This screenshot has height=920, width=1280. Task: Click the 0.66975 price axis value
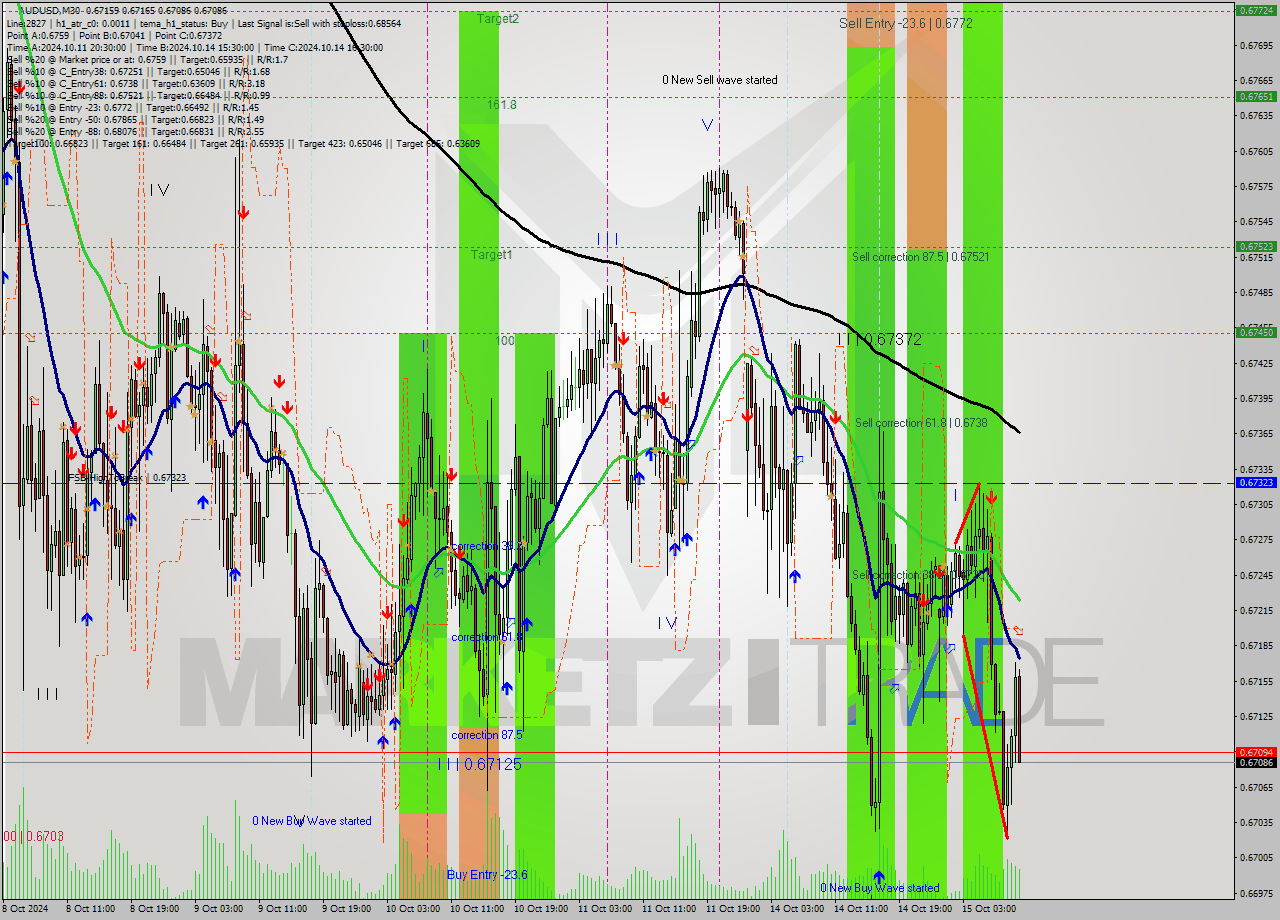click(x=1255, y=892)
